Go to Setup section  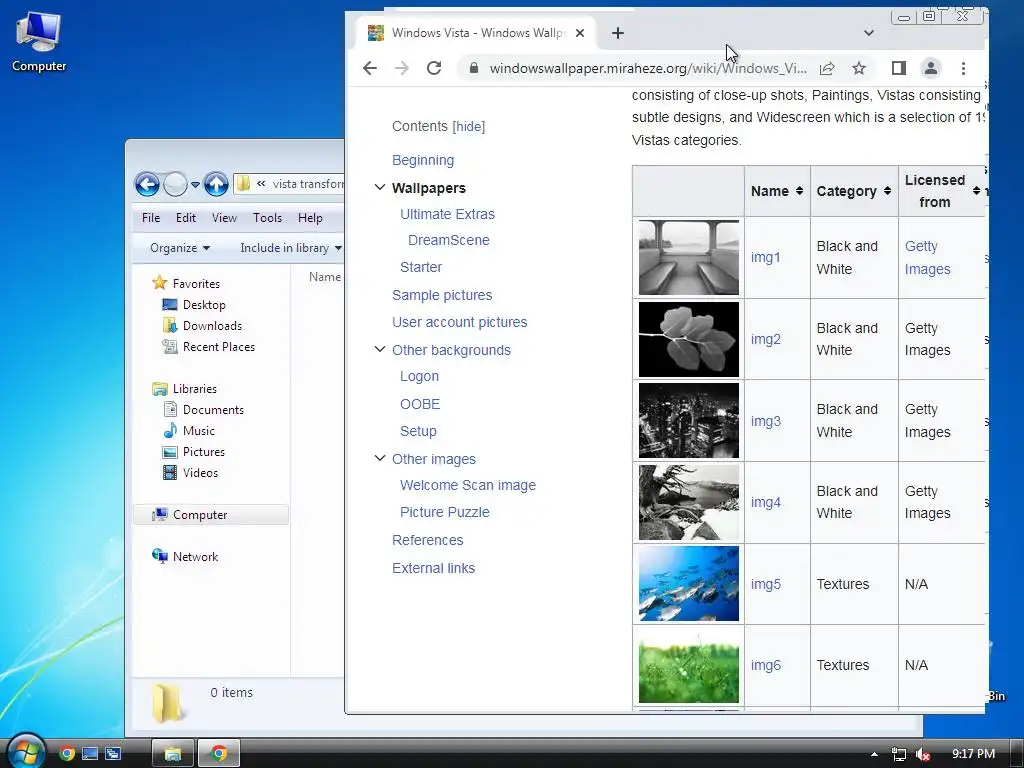point(418,431)
